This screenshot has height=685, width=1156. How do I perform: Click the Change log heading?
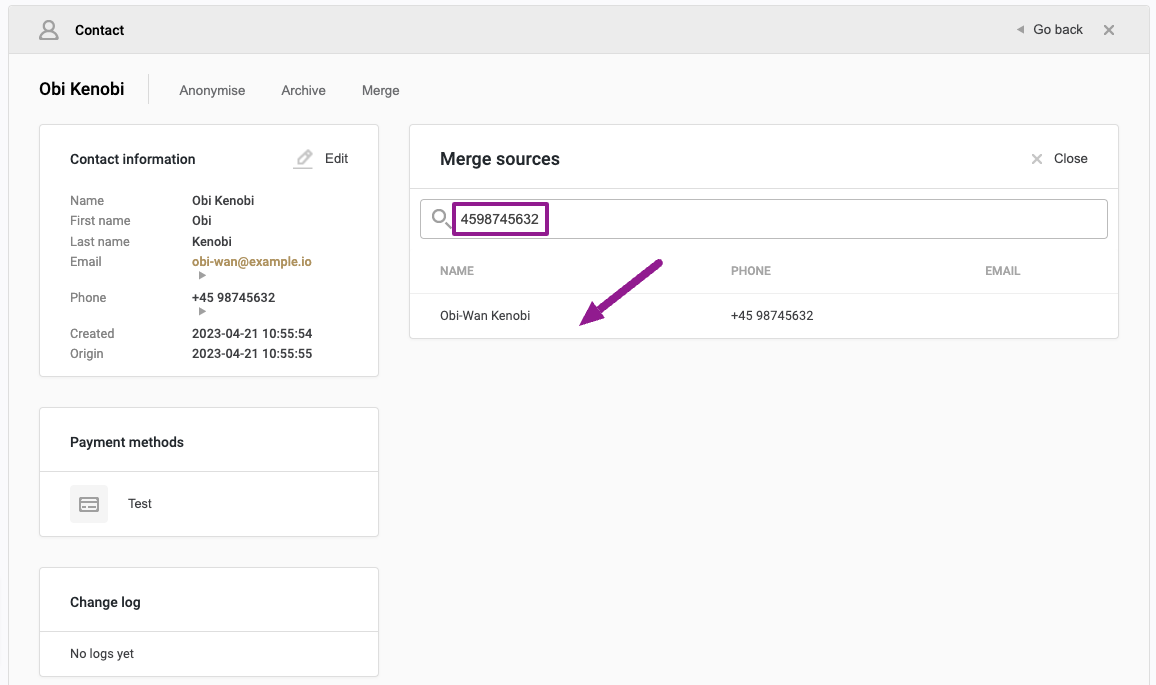[x=105, y=602]
